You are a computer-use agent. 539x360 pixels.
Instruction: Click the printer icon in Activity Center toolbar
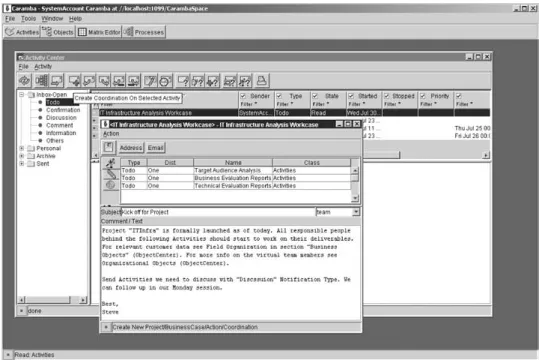click(262, 81)
